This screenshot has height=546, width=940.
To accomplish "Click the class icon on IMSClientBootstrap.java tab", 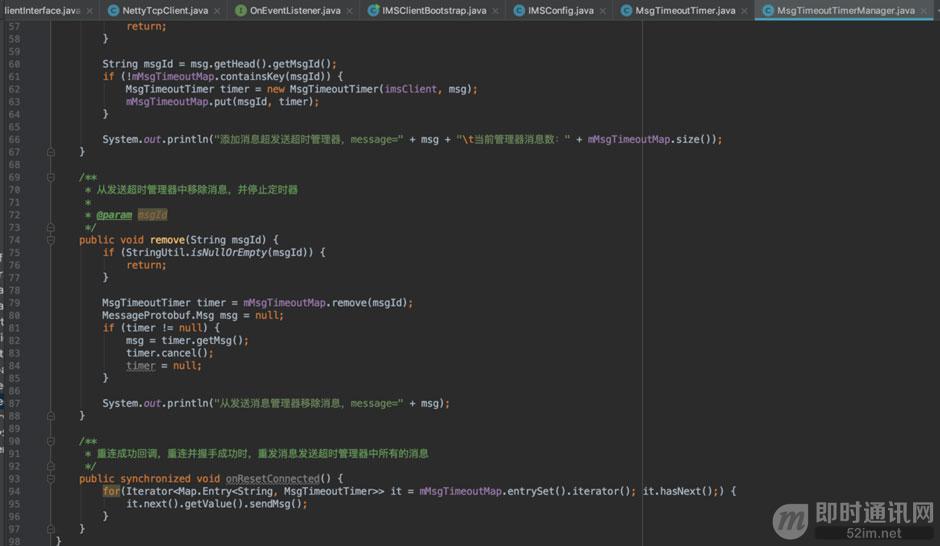I will (373, 10).
